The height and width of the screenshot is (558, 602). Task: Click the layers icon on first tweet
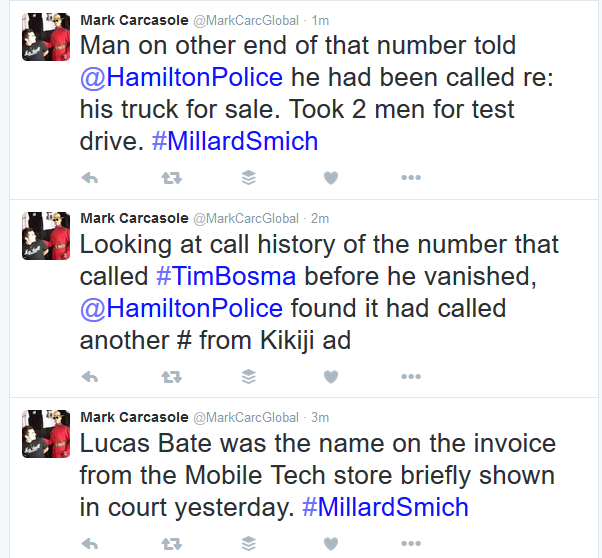tap(249, 178)
